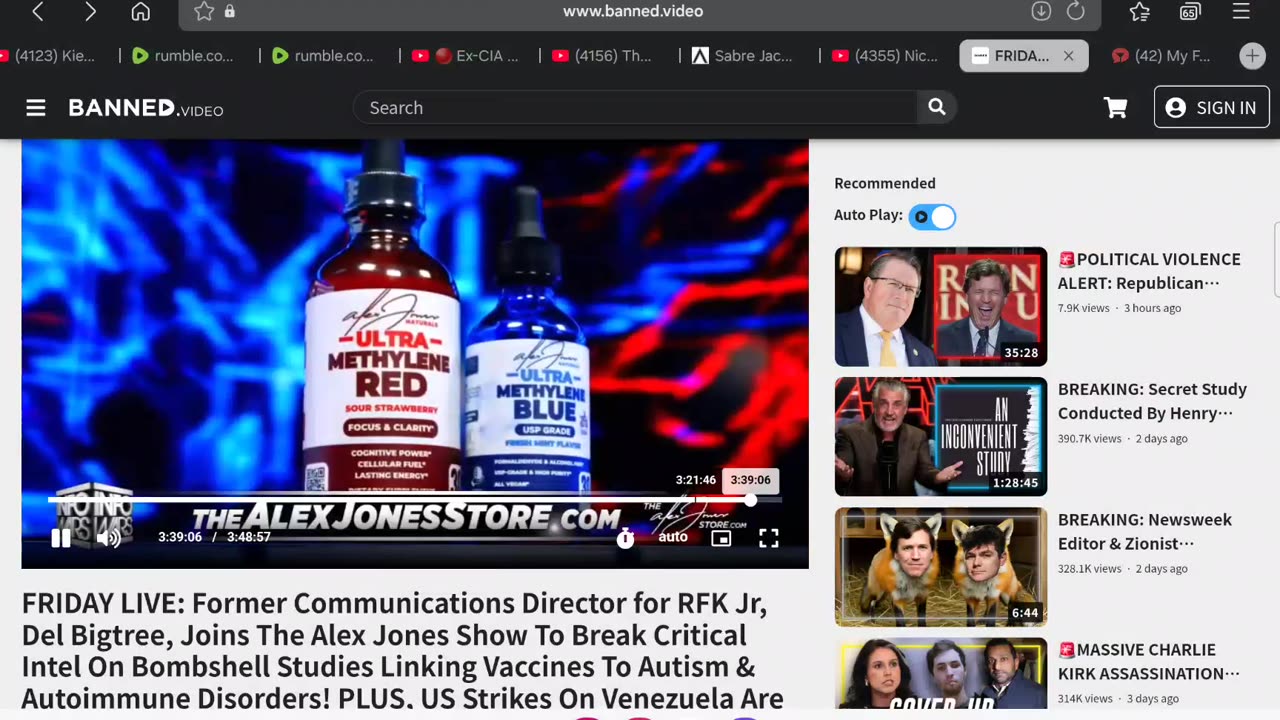Open the browser hamburger menu
Image resolution: width=1280 pixels, height=720 pixels.
[x=1241, y=12]
